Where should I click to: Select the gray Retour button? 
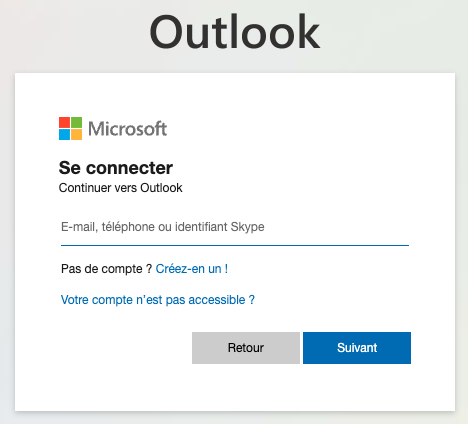point(246,348)
